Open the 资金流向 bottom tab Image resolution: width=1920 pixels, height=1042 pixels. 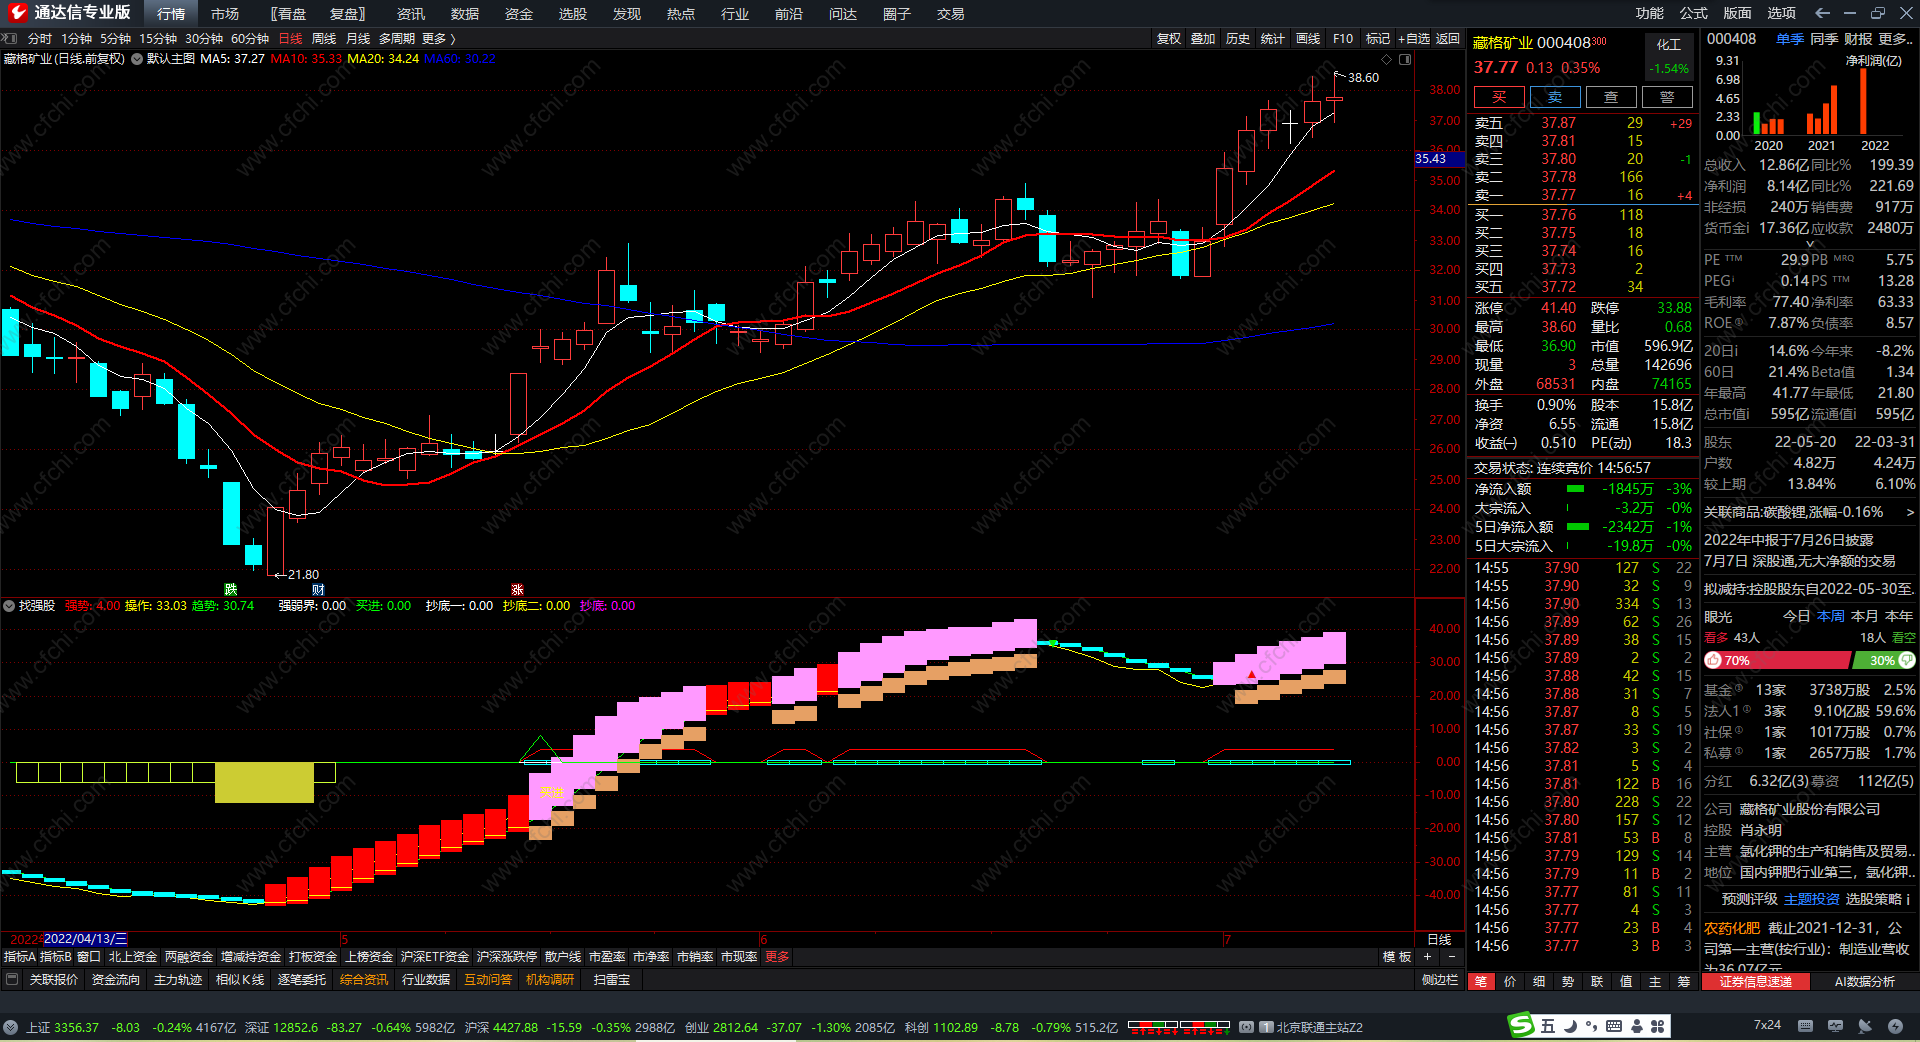(116, 980)
